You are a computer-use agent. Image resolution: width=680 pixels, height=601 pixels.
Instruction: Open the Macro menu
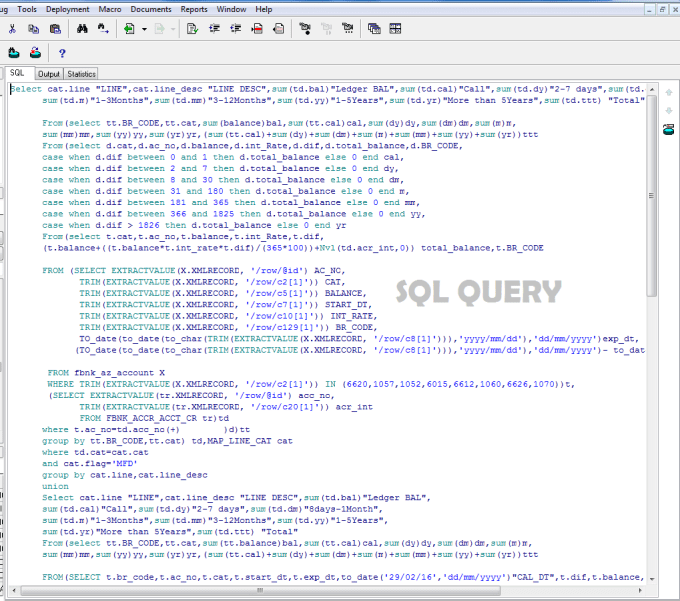110,9
